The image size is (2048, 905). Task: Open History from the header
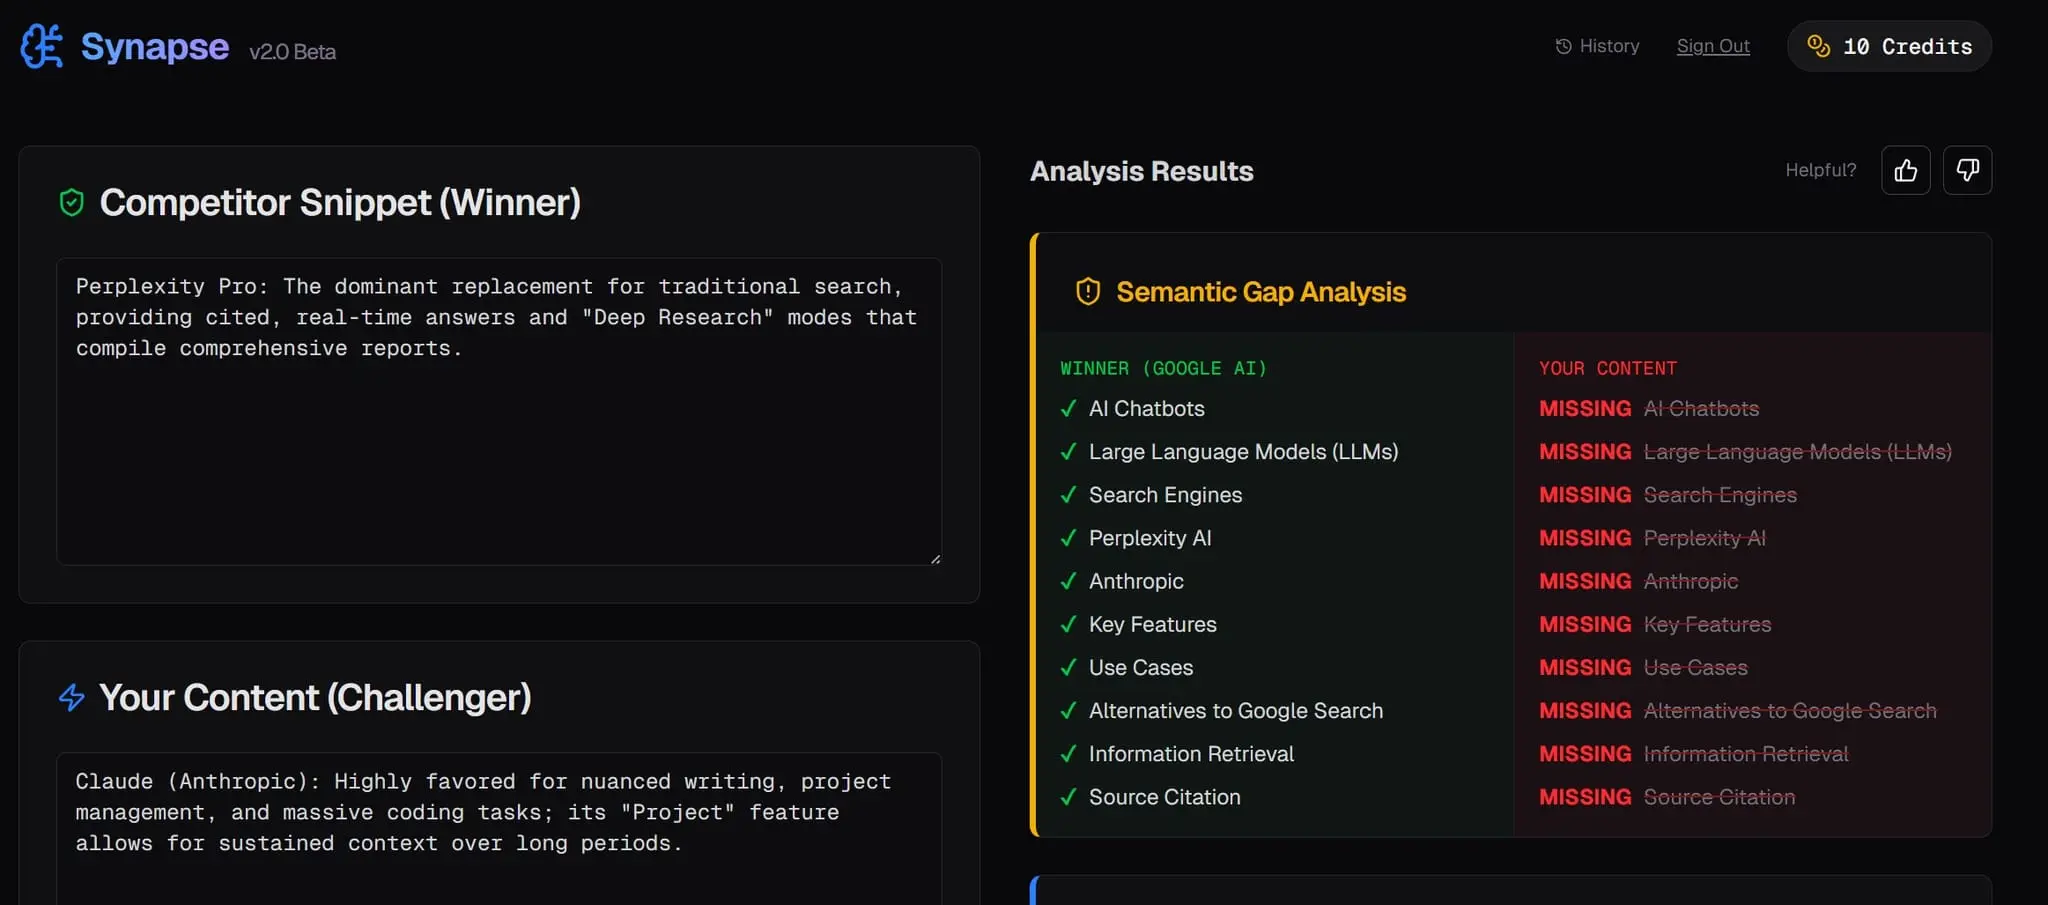click(x=1597, y=46)
